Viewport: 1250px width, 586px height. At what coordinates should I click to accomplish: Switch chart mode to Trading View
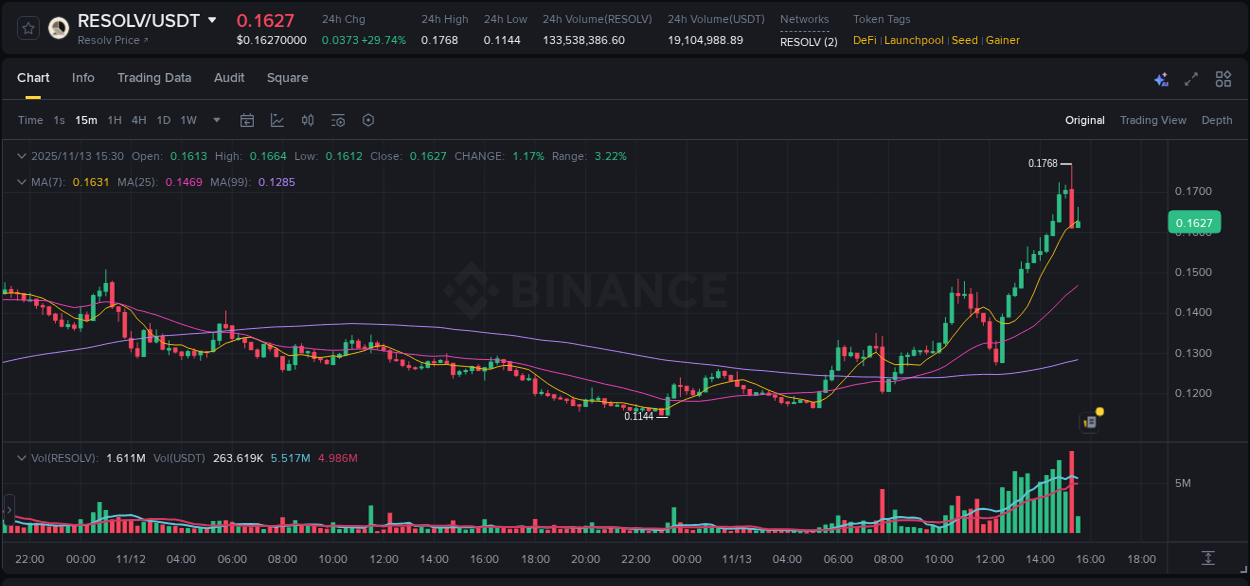pos(1153,120)
